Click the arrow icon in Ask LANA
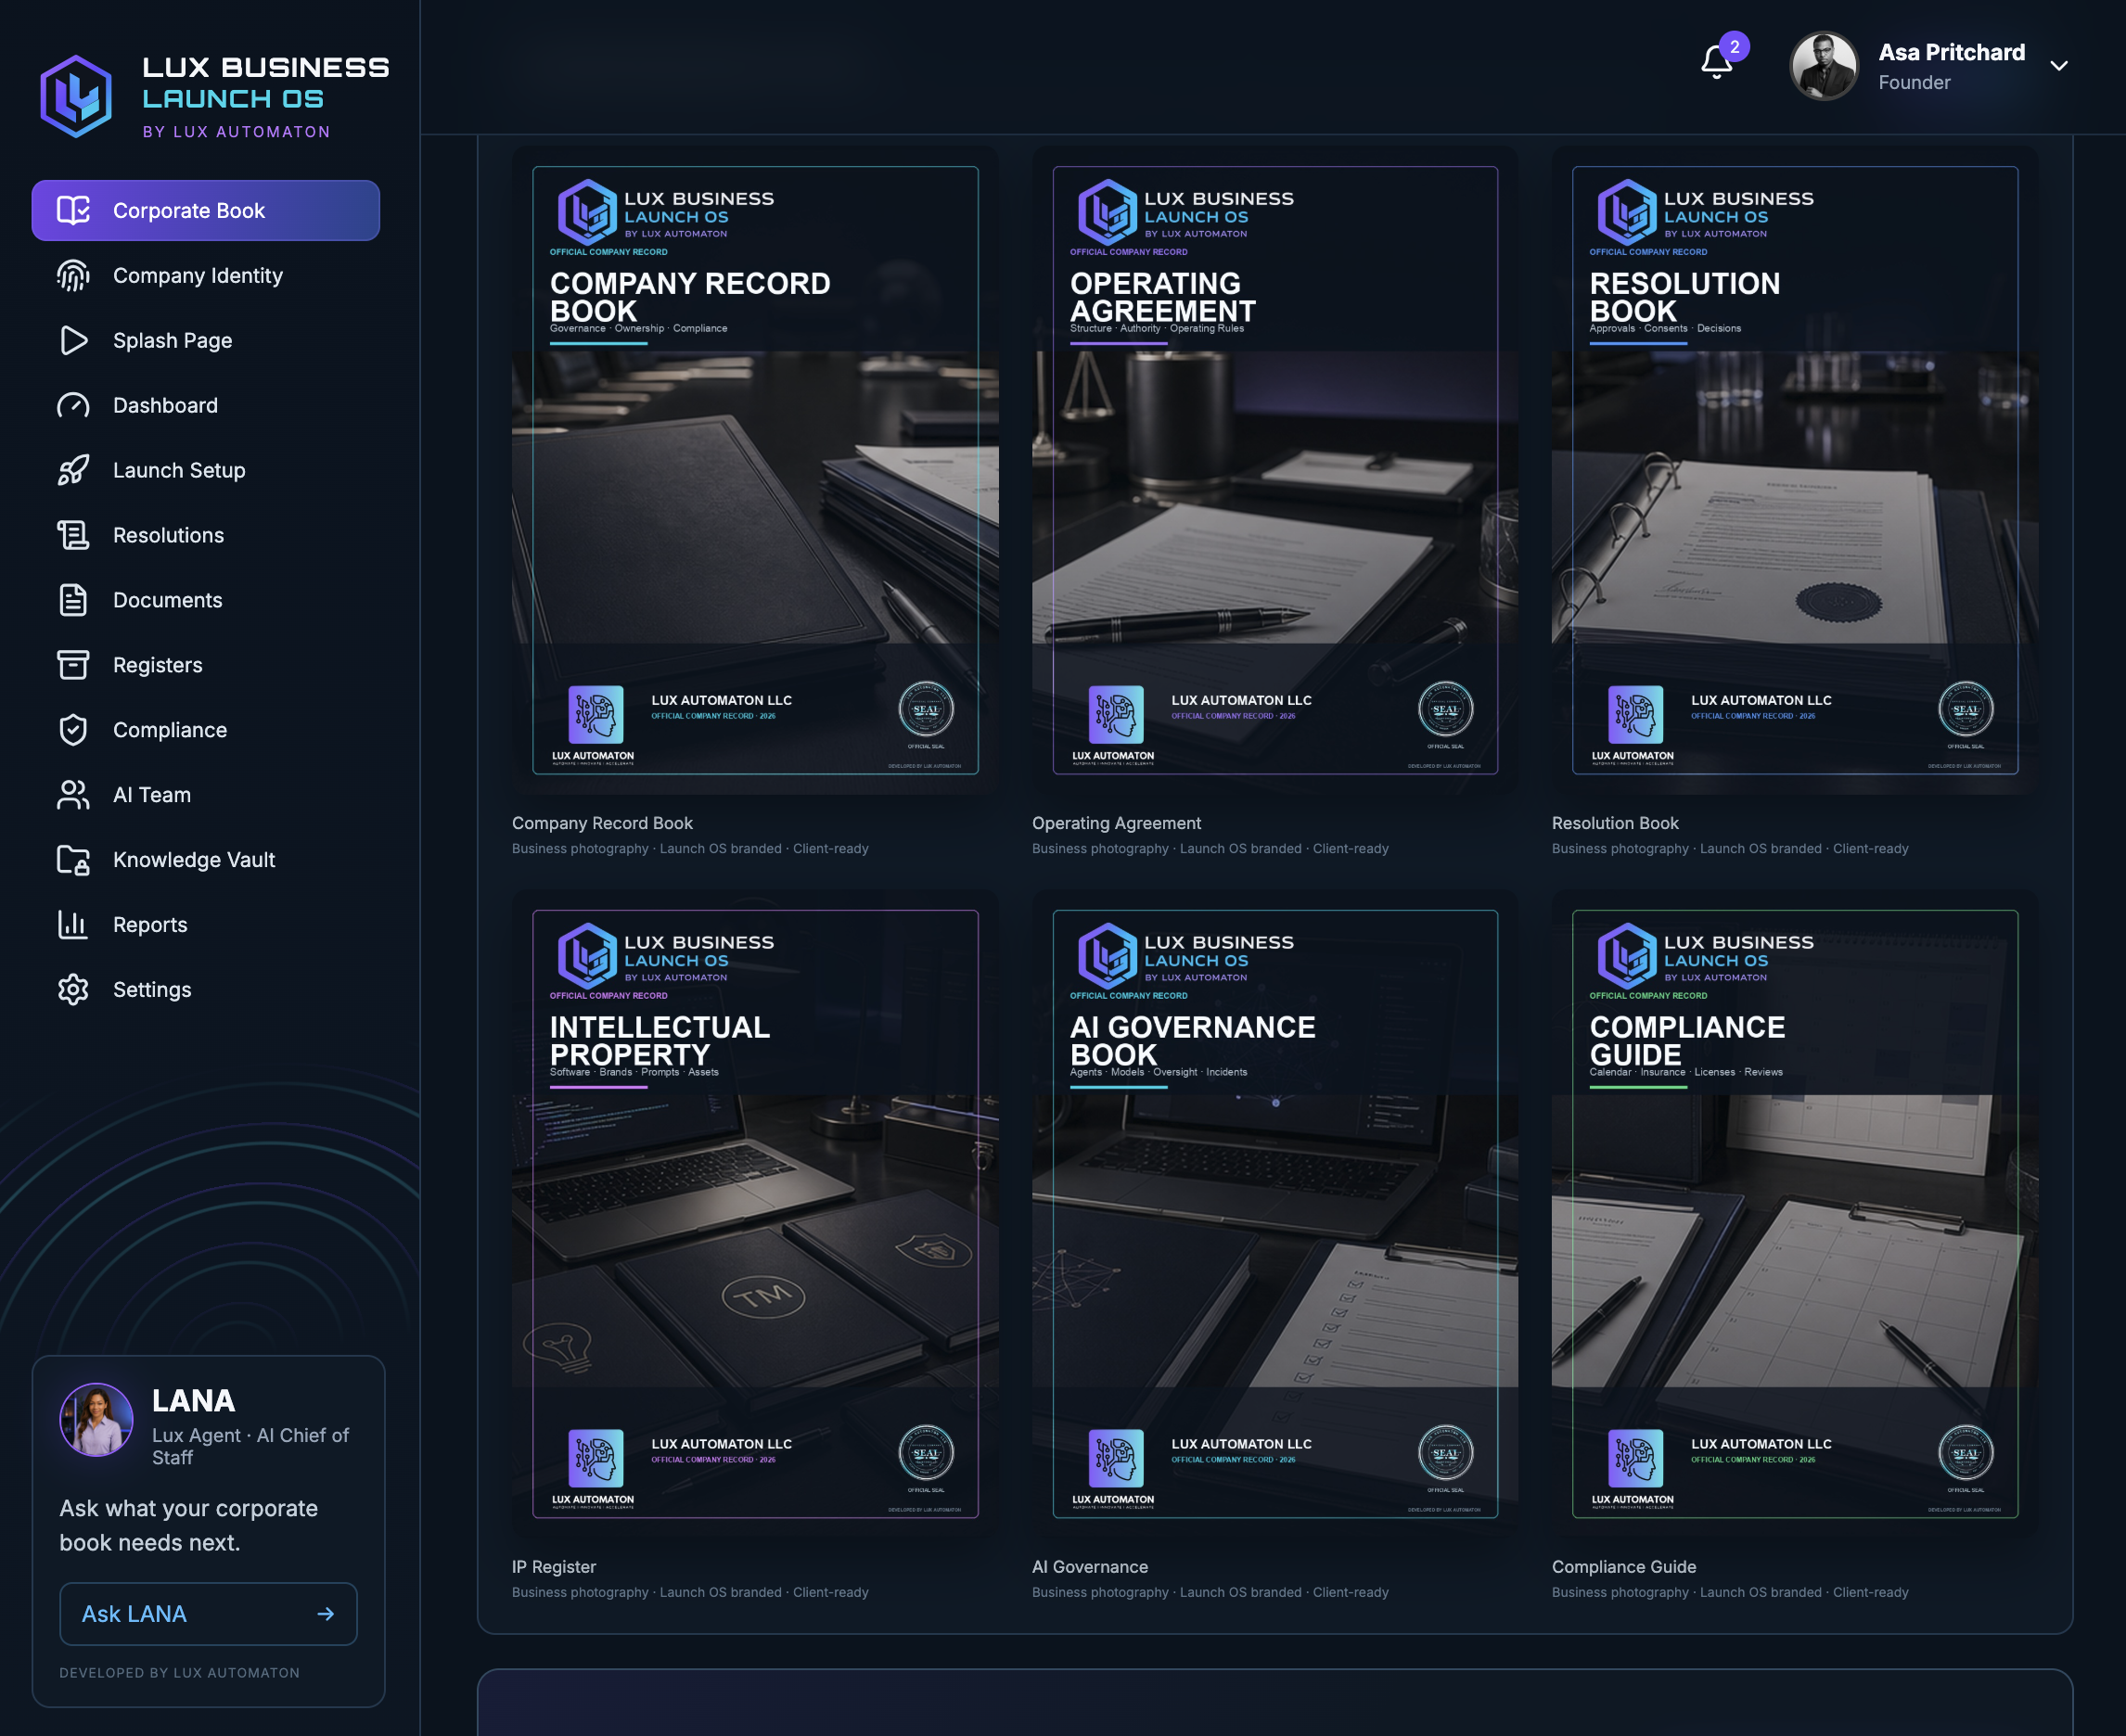 (325, 1614)
